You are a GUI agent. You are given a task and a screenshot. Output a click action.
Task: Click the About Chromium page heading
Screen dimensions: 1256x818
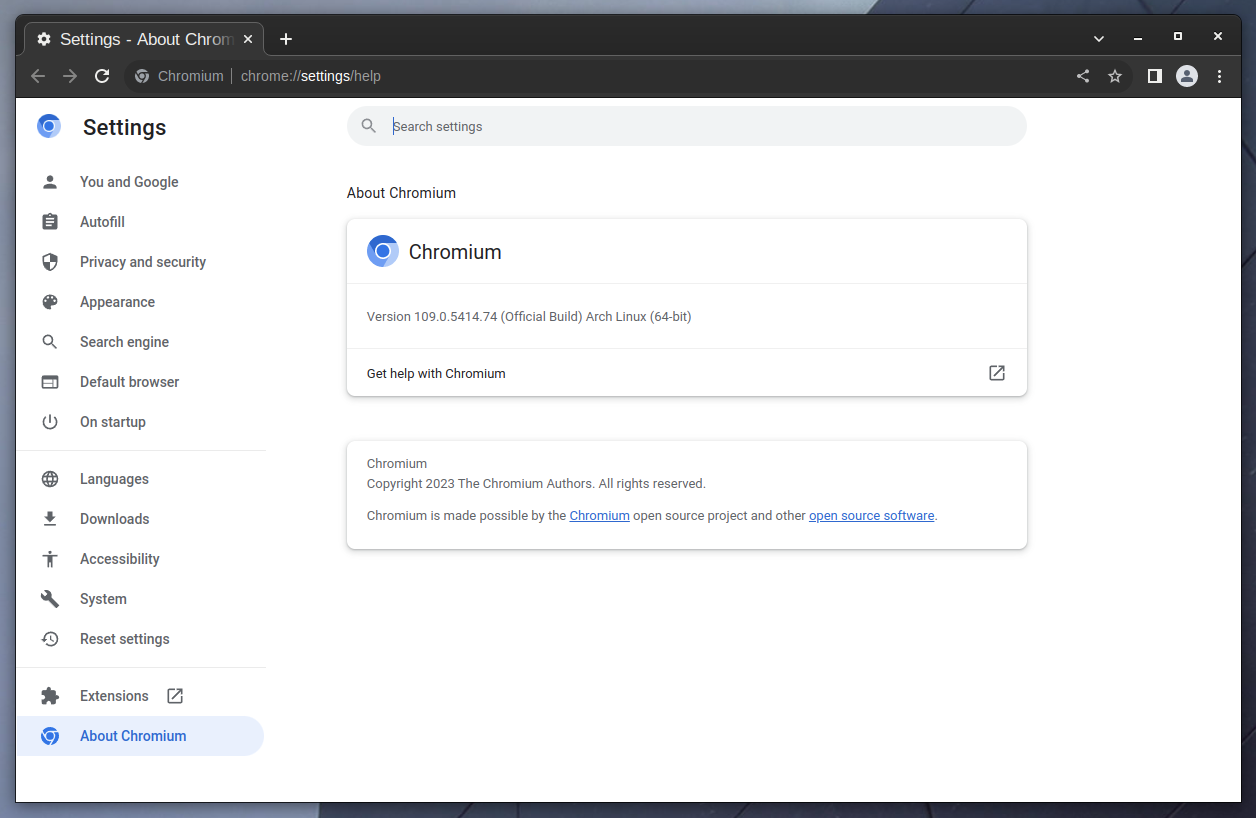click(x=401, y=193)
